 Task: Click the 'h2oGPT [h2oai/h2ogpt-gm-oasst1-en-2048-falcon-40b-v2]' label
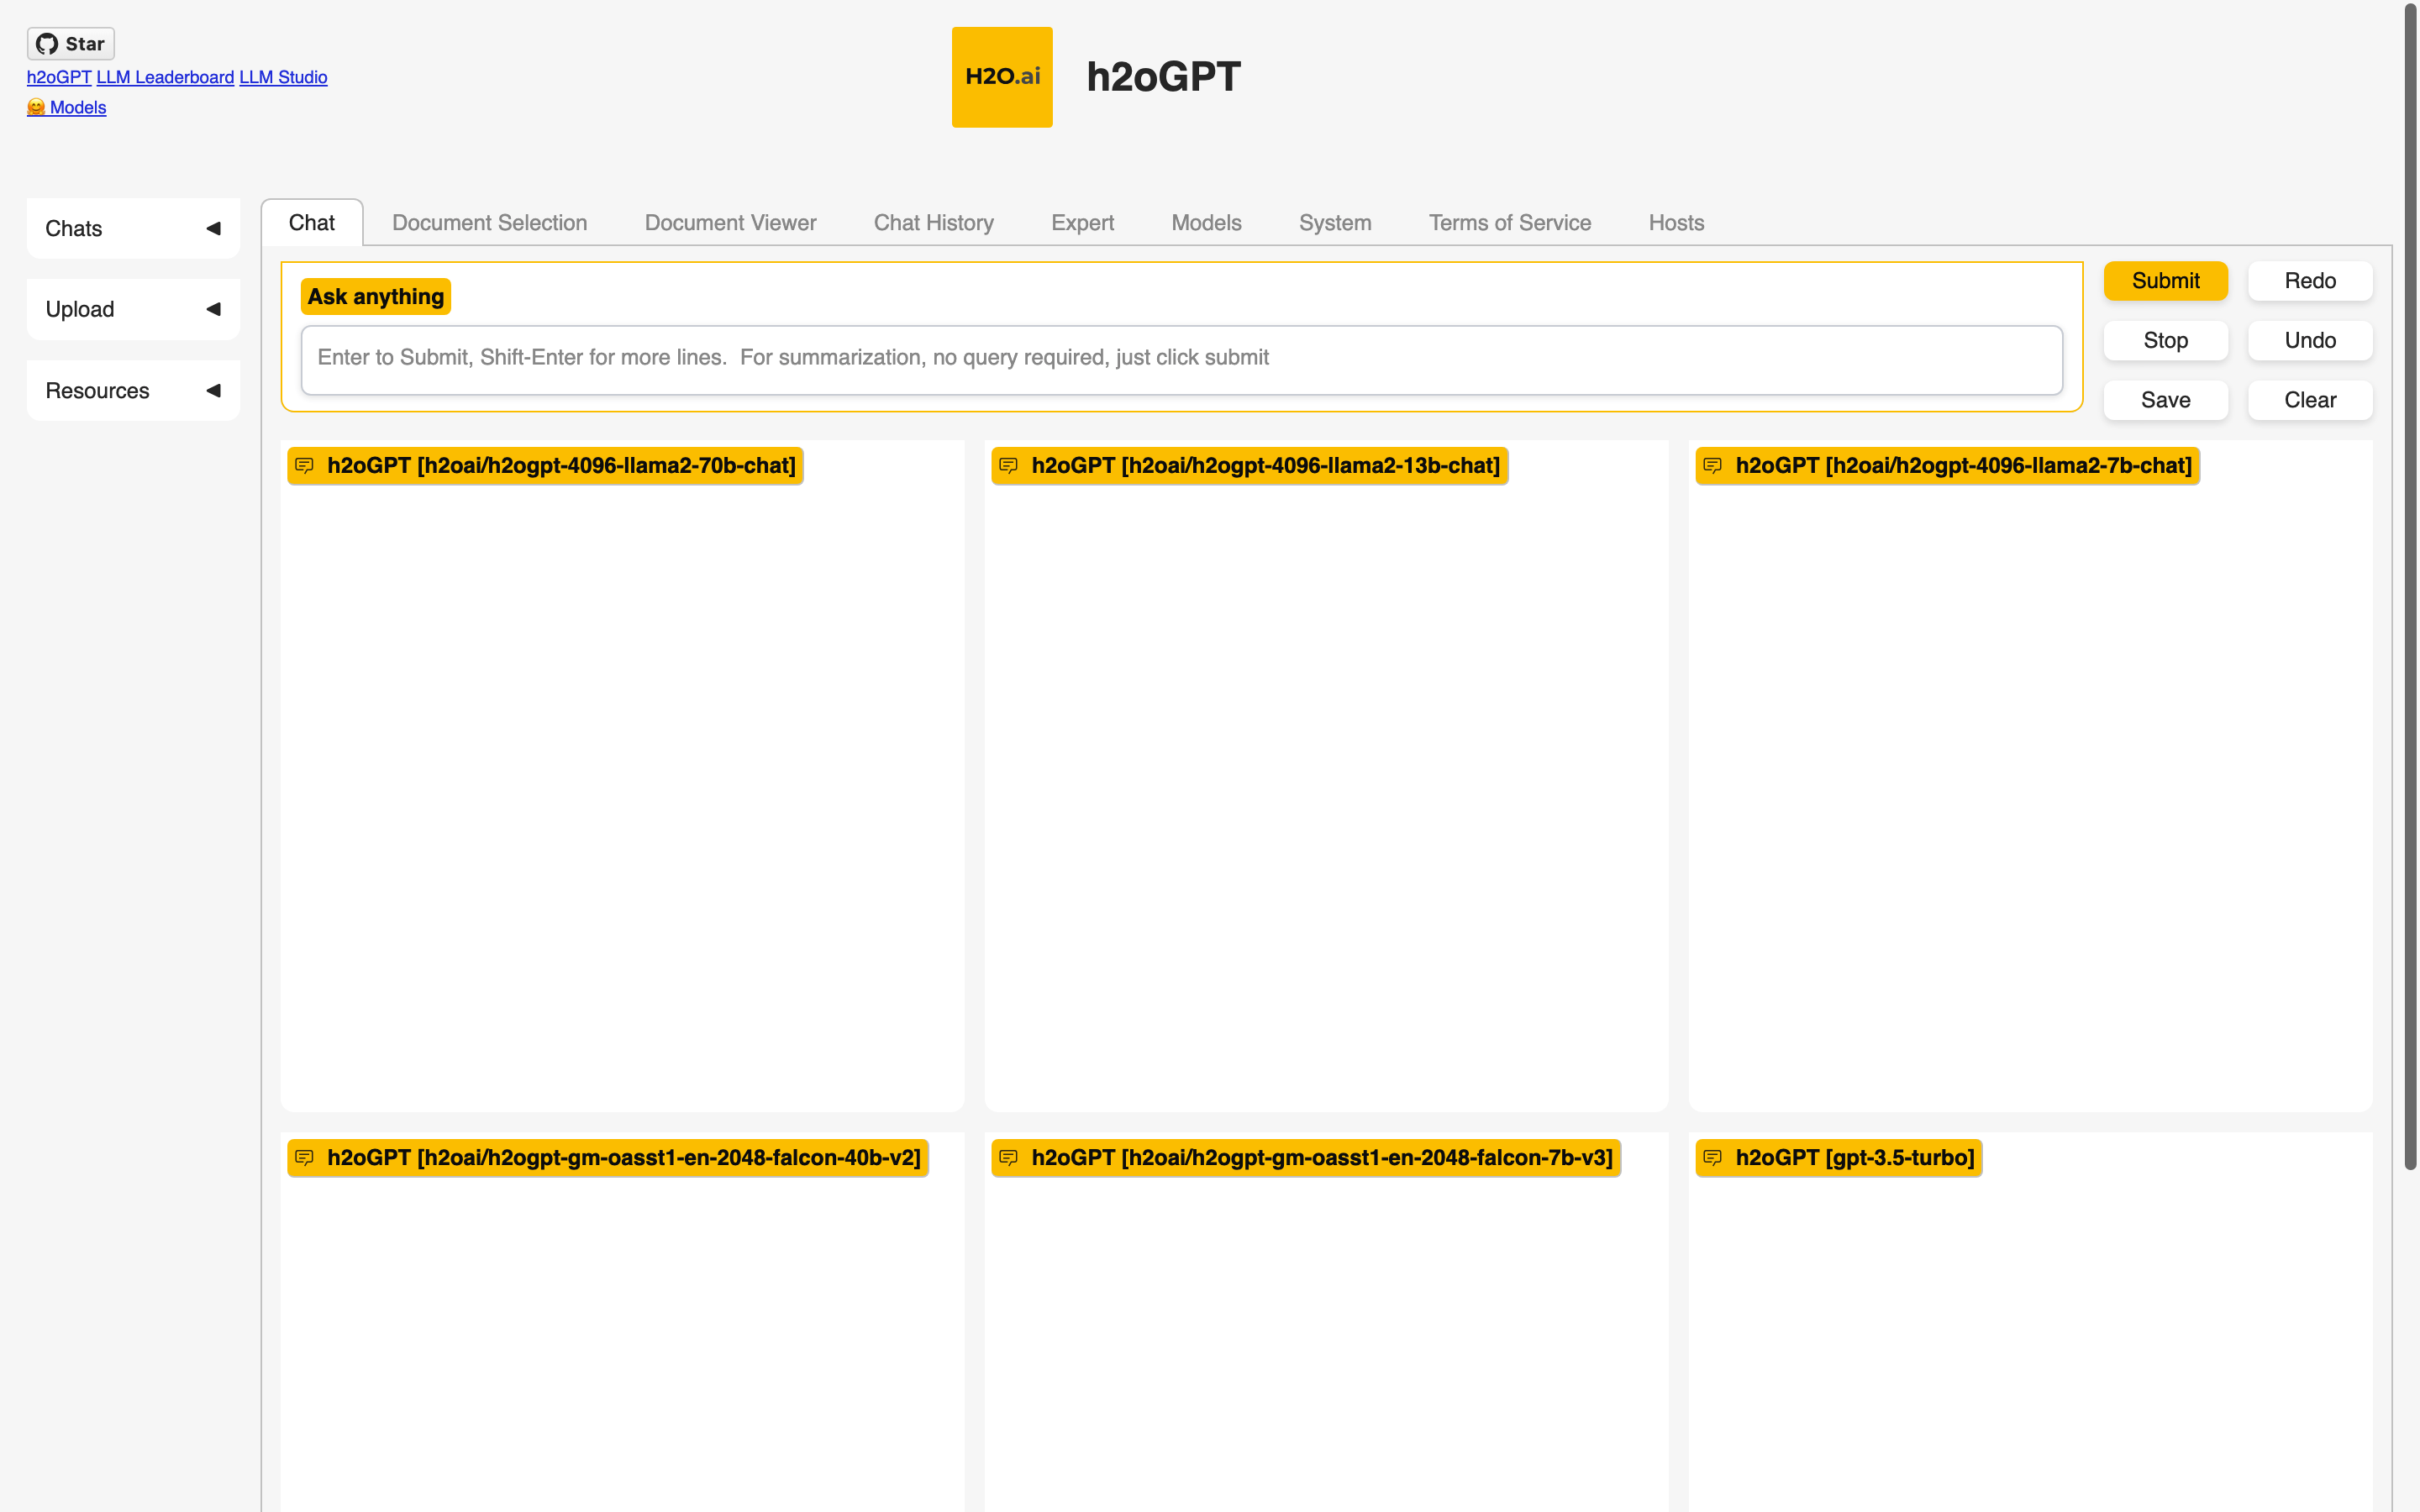(x=608, y=1157)
